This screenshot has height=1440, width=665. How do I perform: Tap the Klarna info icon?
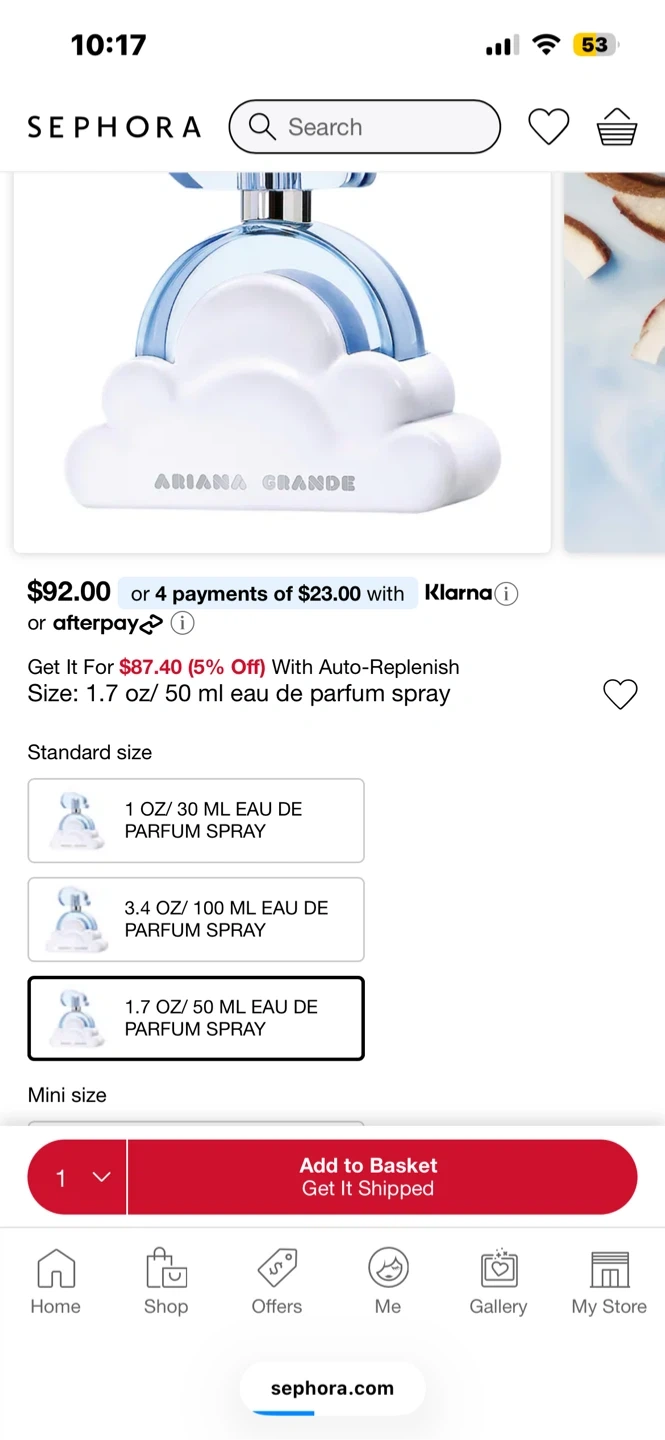pos(507,594)
